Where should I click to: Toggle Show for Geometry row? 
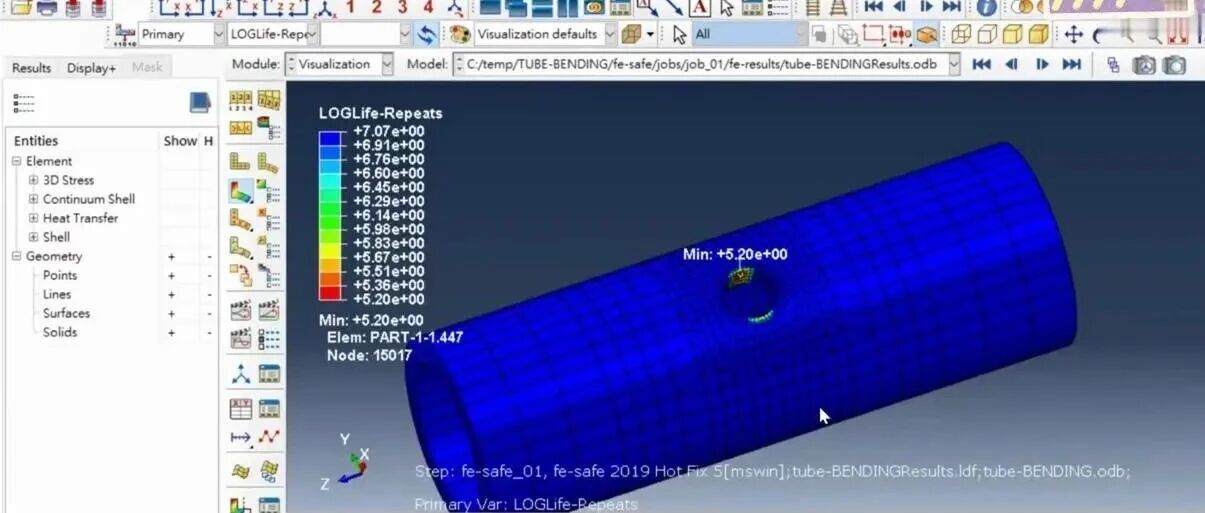171,256
